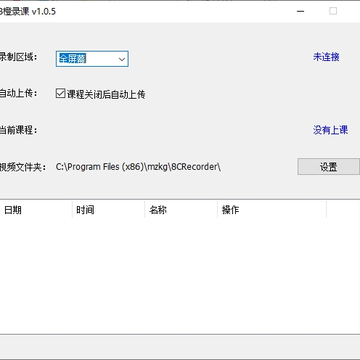This screenshot has height=360, width=360.
Task: Click the 录制区域 label
Action: coord(19,57)
